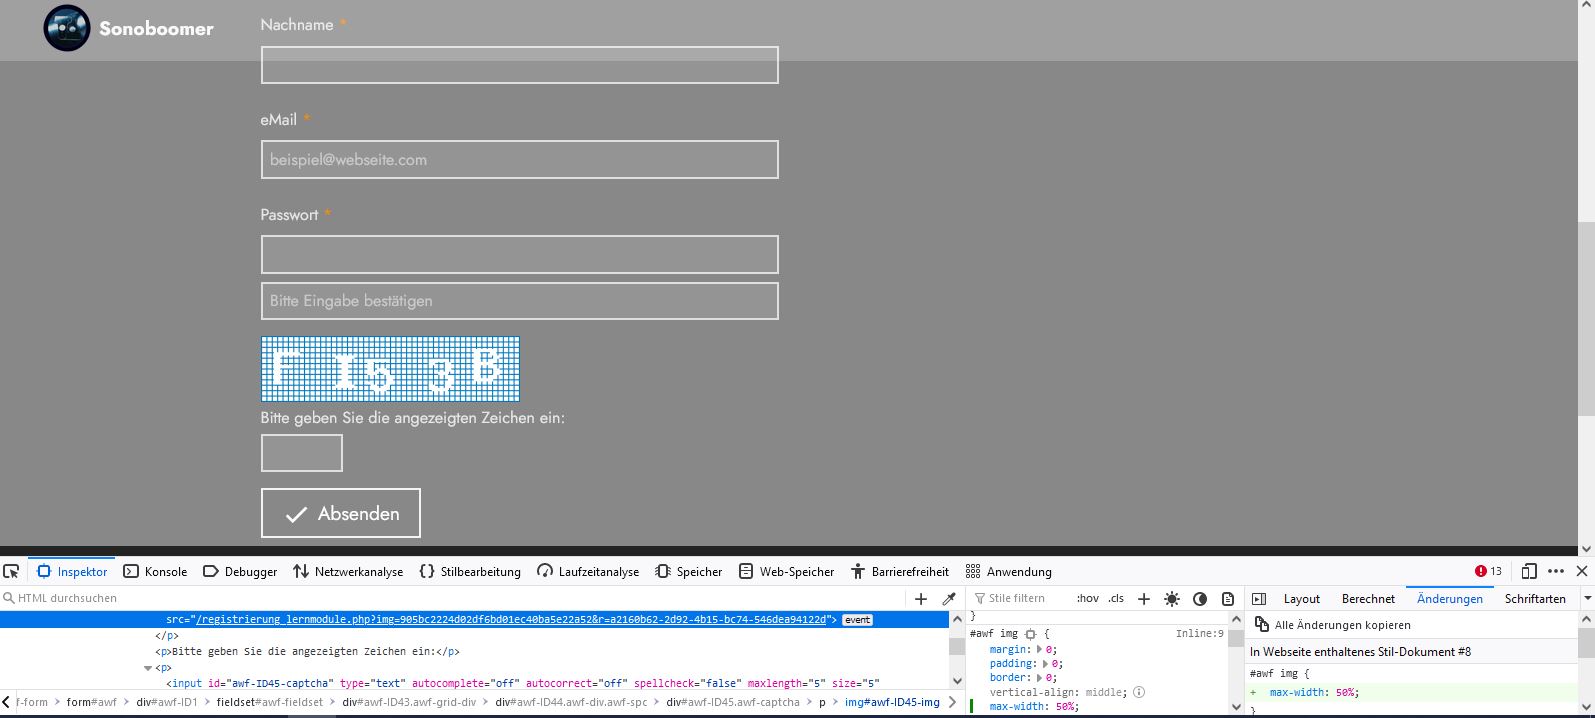Screen dimensions: 1595x718
Task: Click the Sonoboomer logo
Action: coord(67,28)
